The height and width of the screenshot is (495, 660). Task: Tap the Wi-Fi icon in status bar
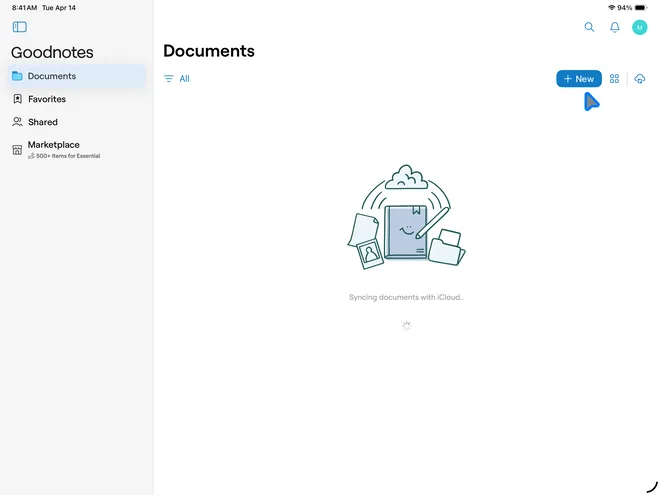pos(612,8)
